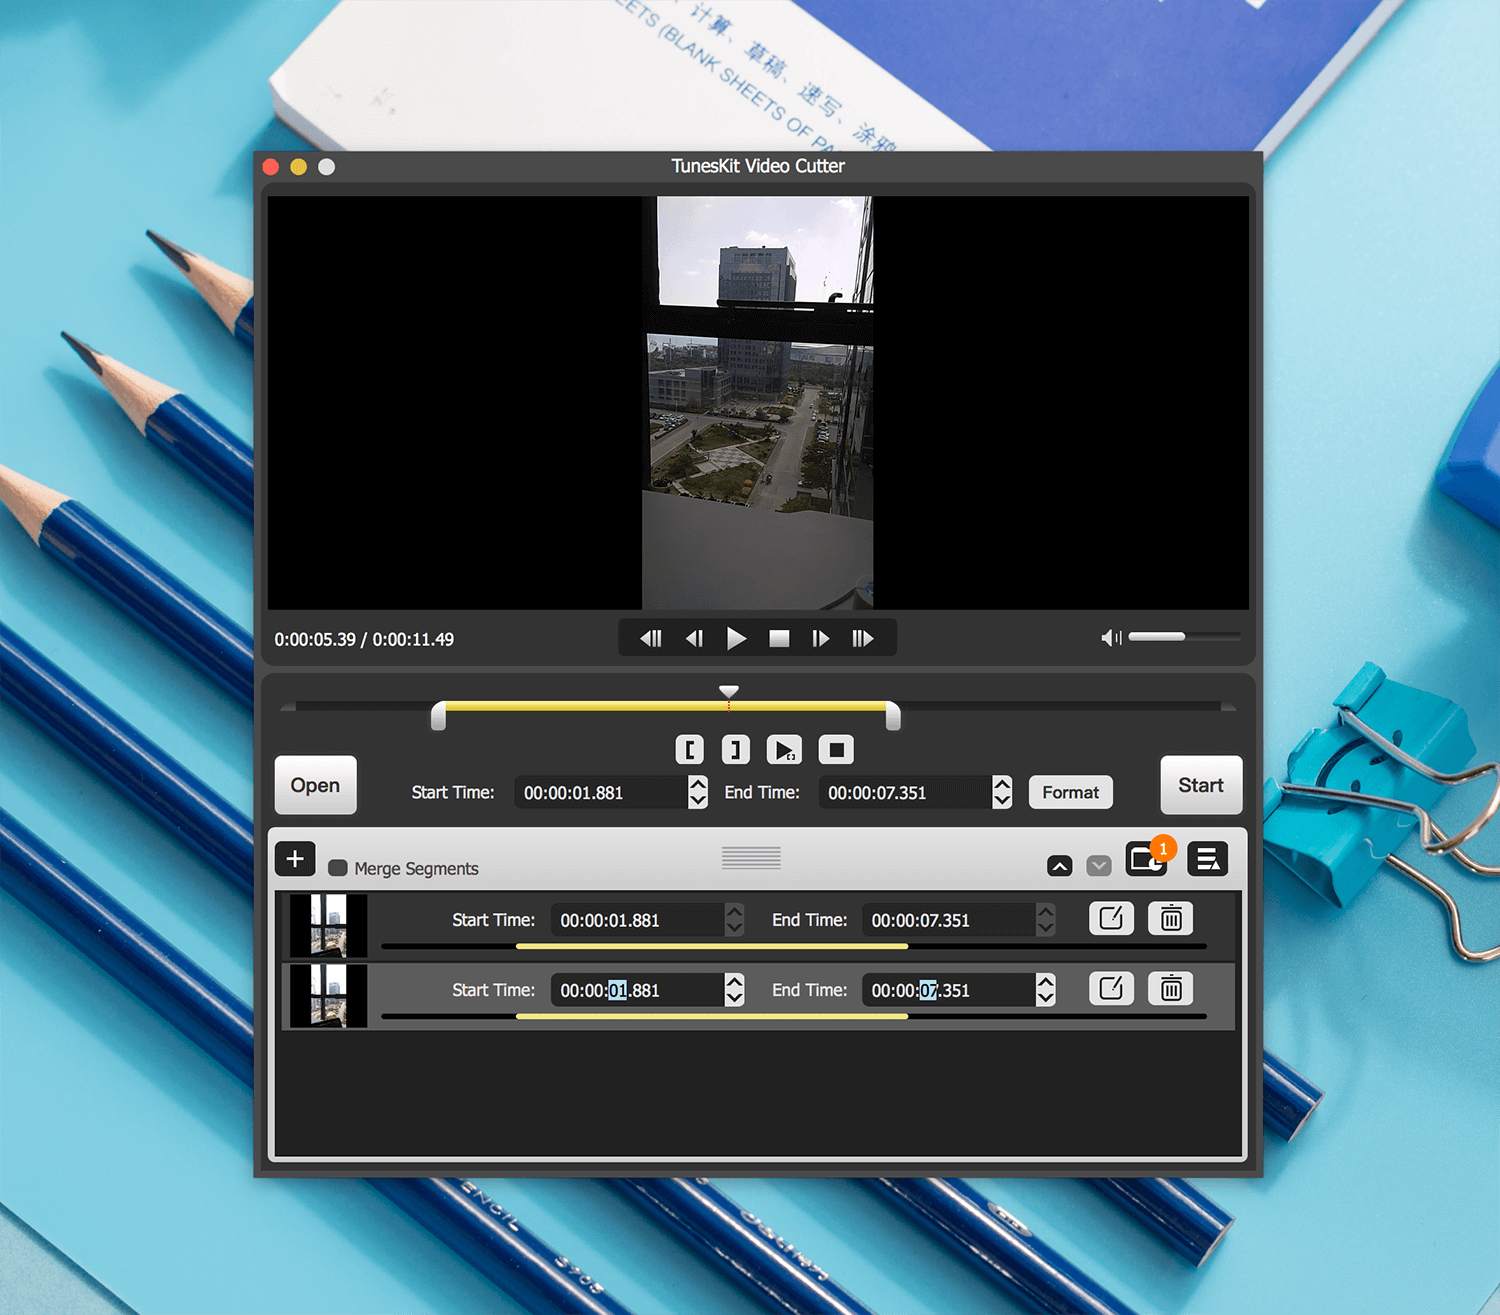Adjust first segment Start Time stepper
Viewport: 1500px width, 1315px height.
point(735,920)
